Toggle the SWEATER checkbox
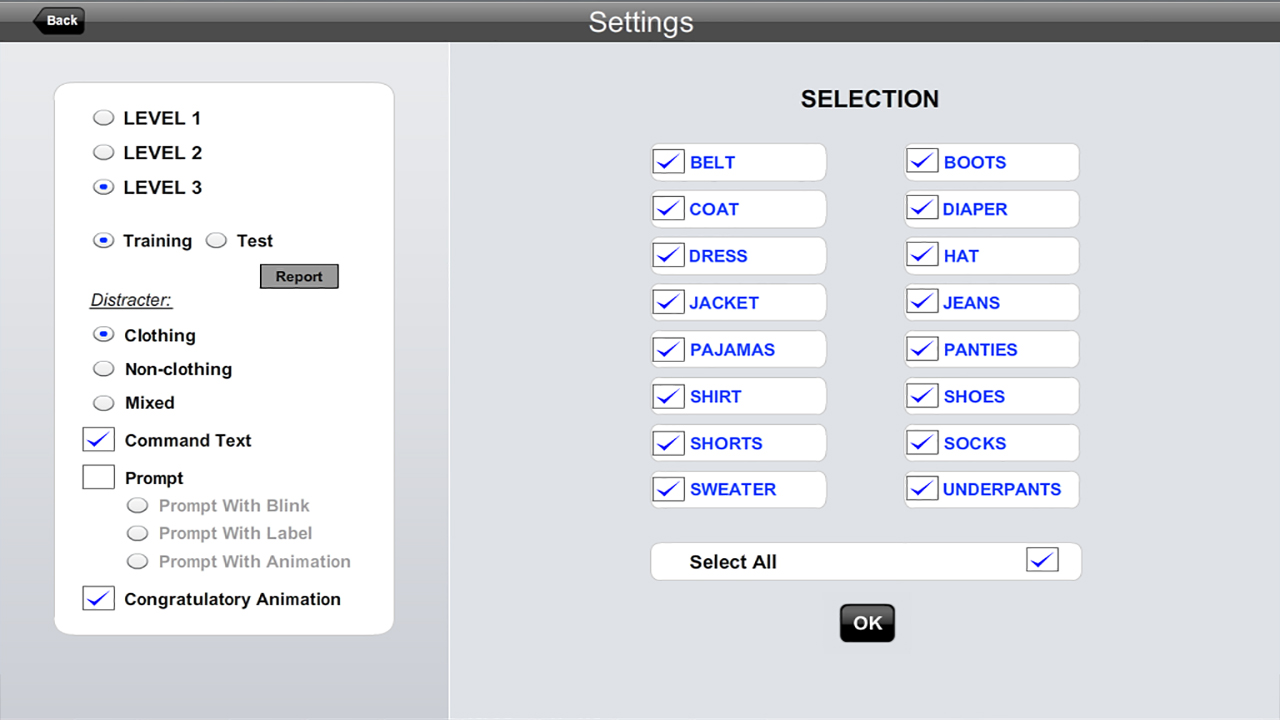 [x=668, y=489]
